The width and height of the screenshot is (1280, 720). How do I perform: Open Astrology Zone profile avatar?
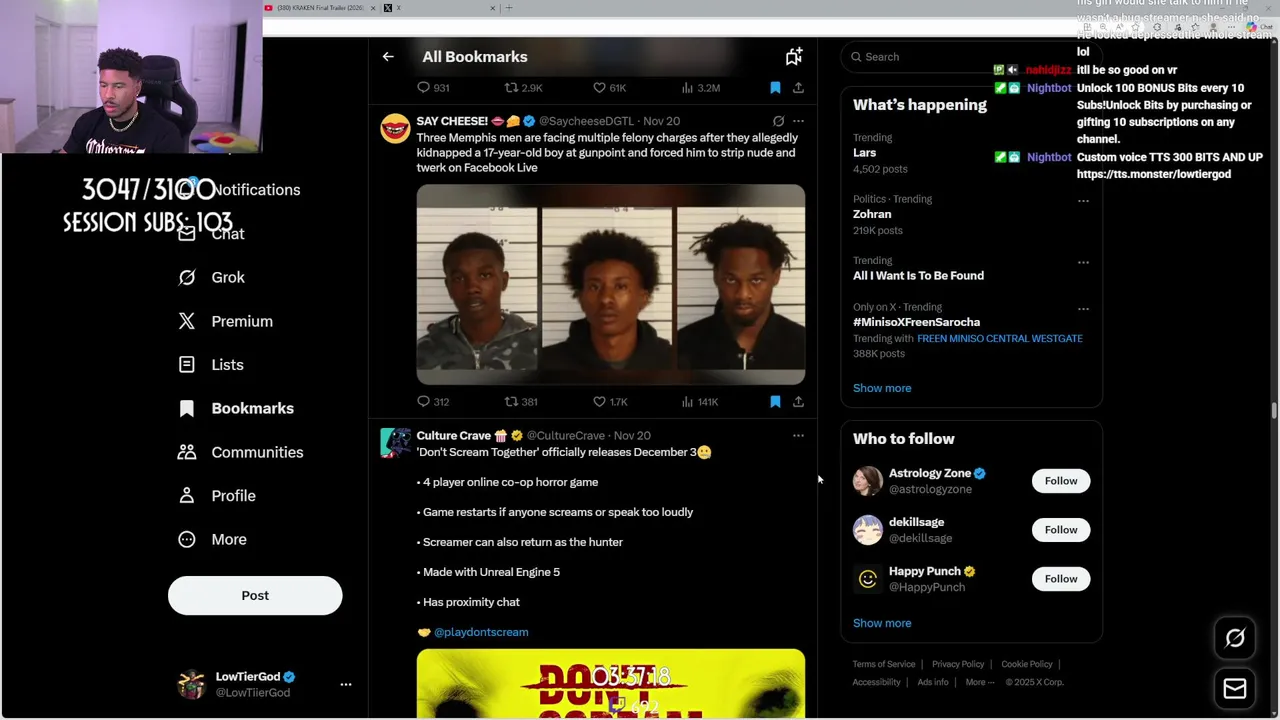click(868, 481)
